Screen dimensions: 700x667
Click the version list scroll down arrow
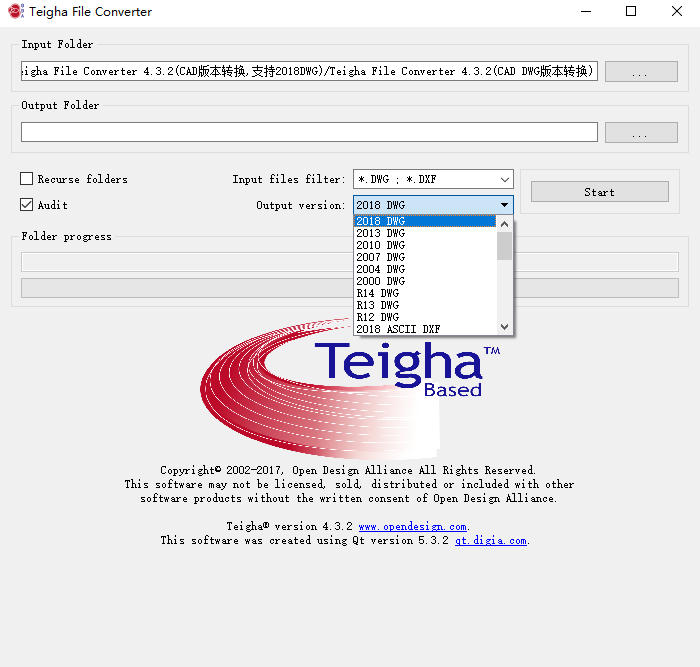504,327
